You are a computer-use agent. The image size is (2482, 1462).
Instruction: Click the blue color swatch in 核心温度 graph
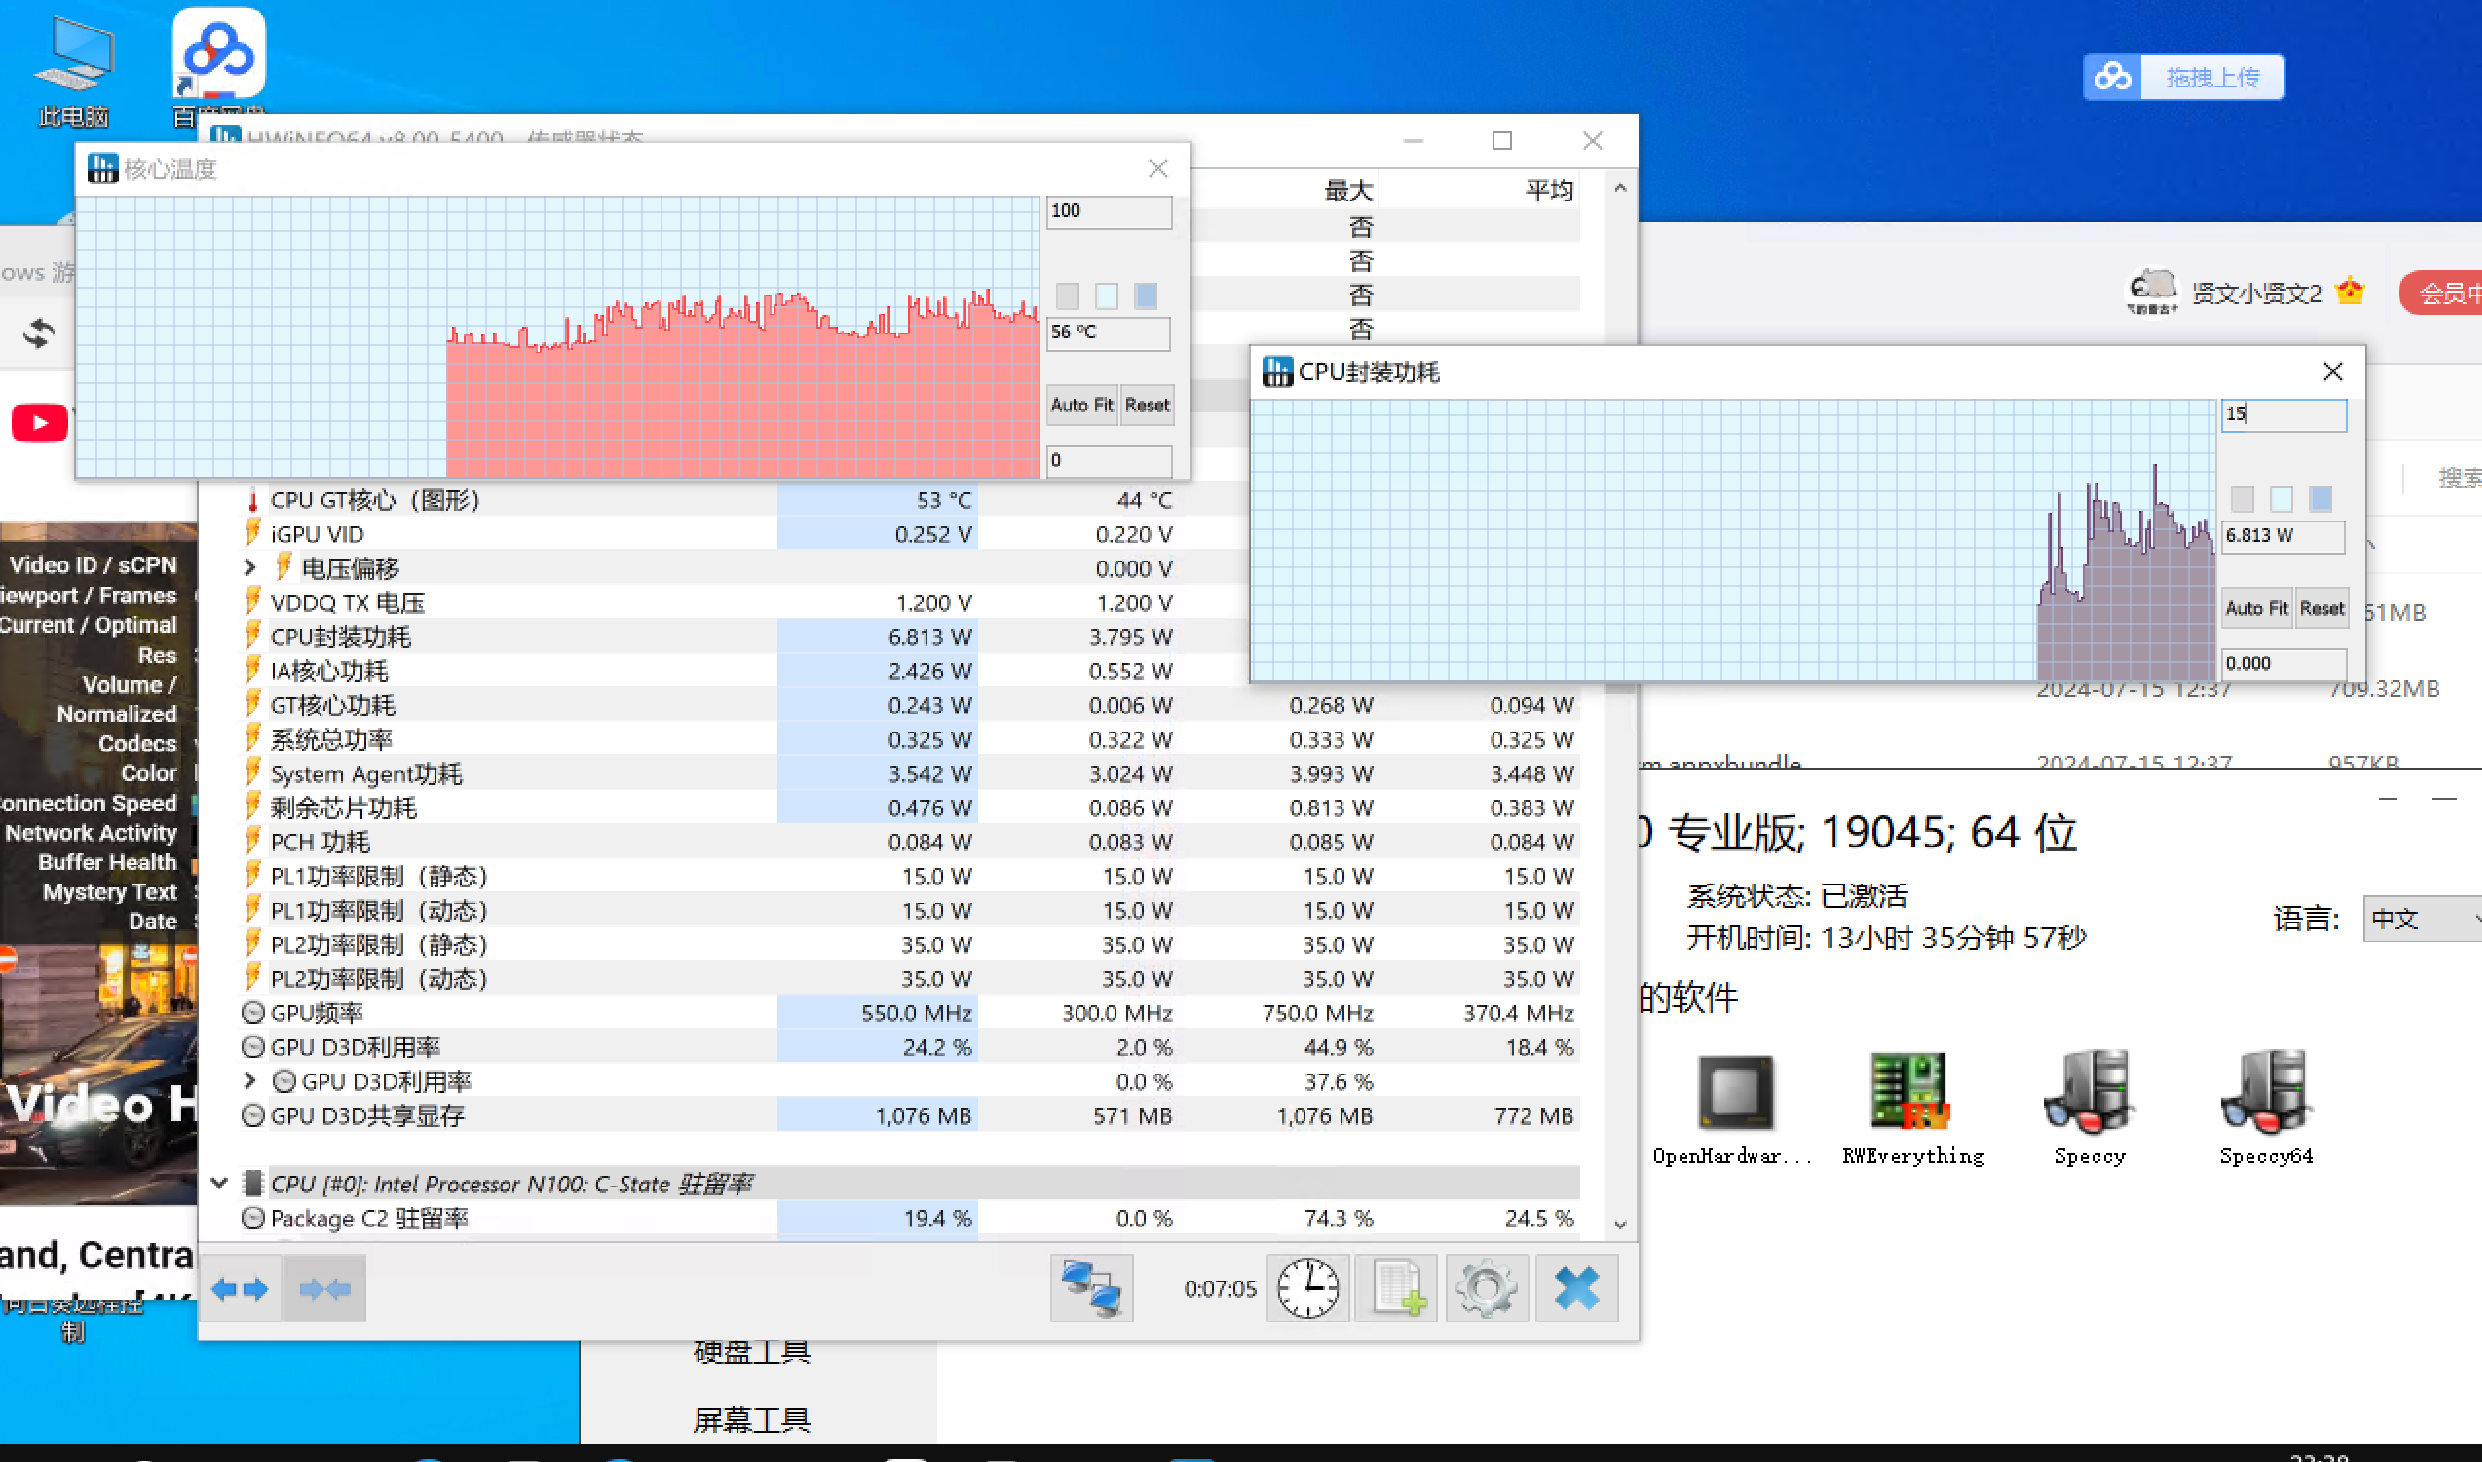point(1145,295)
